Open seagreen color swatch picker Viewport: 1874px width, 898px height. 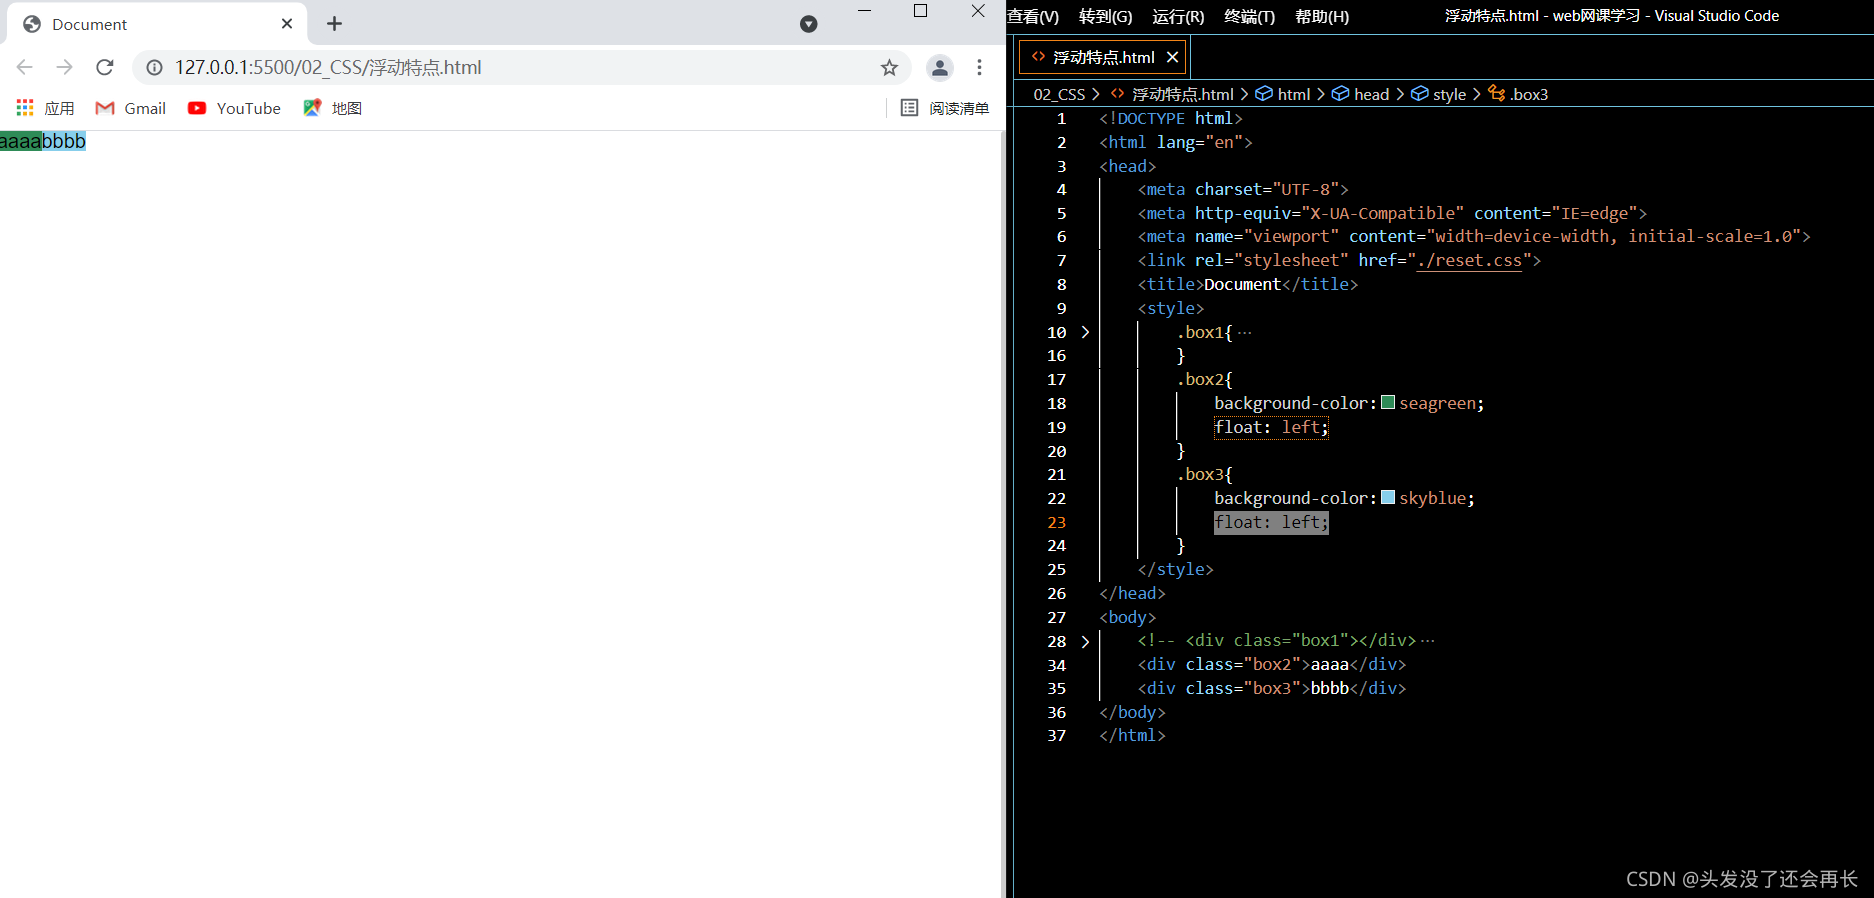pyautogui.click(x=1388, y=403)
